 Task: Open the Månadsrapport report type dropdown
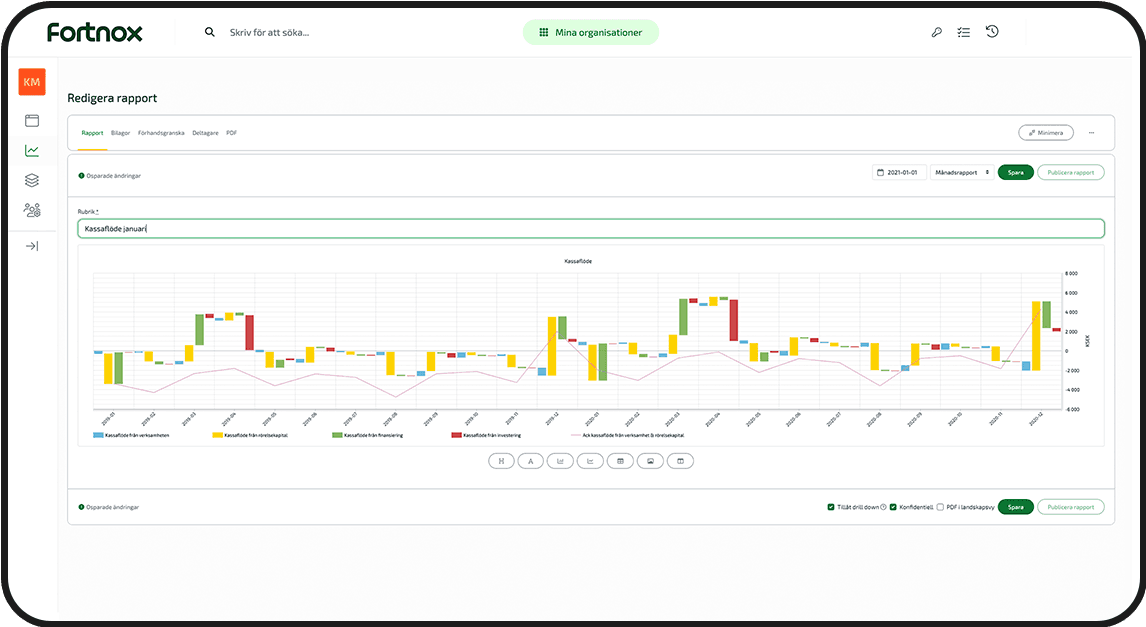961,173
